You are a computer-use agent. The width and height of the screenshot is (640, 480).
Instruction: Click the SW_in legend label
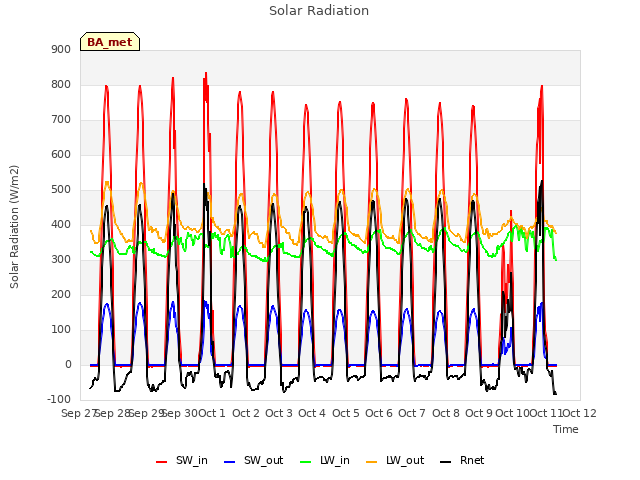pyautogui.click(x=192, y=460)
